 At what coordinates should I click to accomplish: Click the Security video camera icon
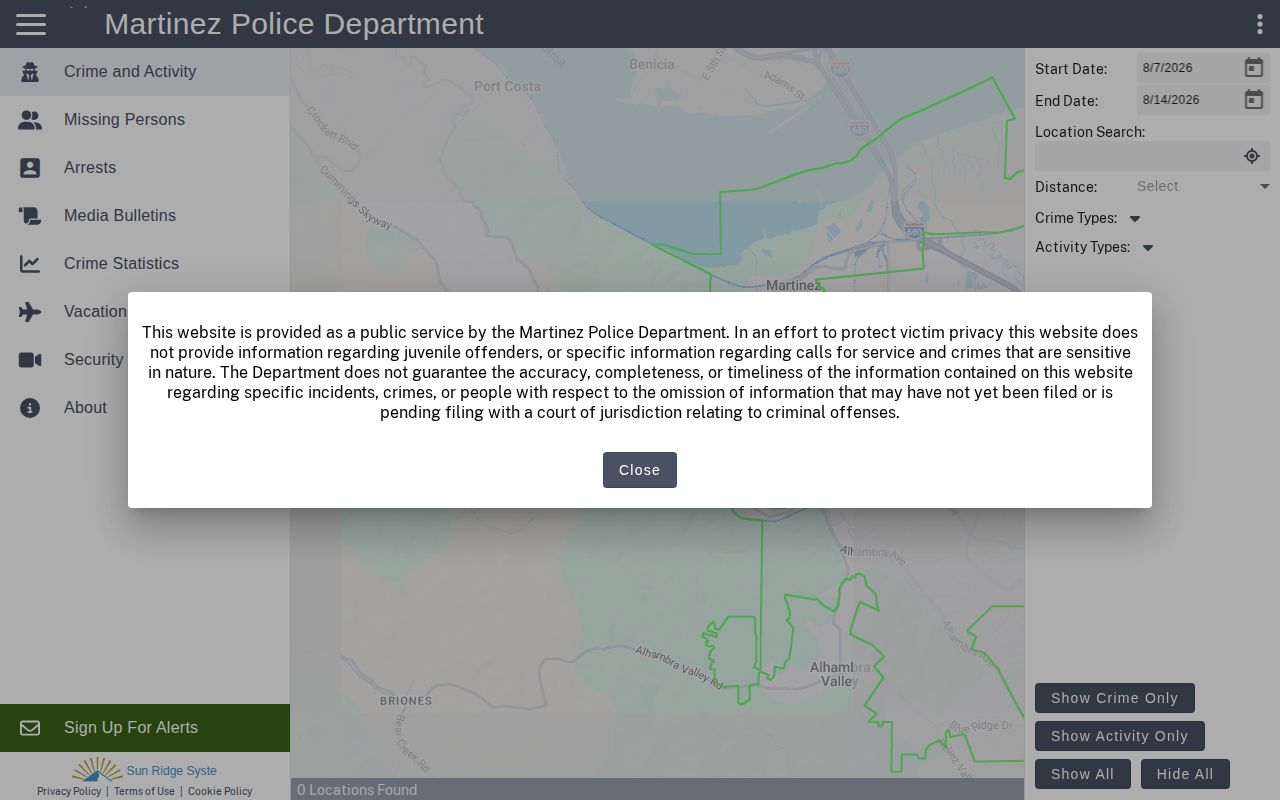(30, 360)
